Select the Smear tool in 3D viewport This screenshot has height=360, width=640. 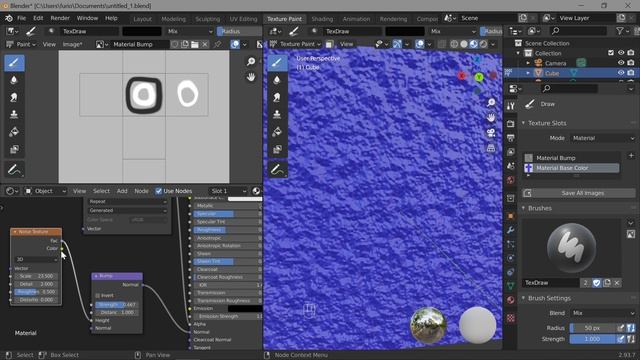277,97
